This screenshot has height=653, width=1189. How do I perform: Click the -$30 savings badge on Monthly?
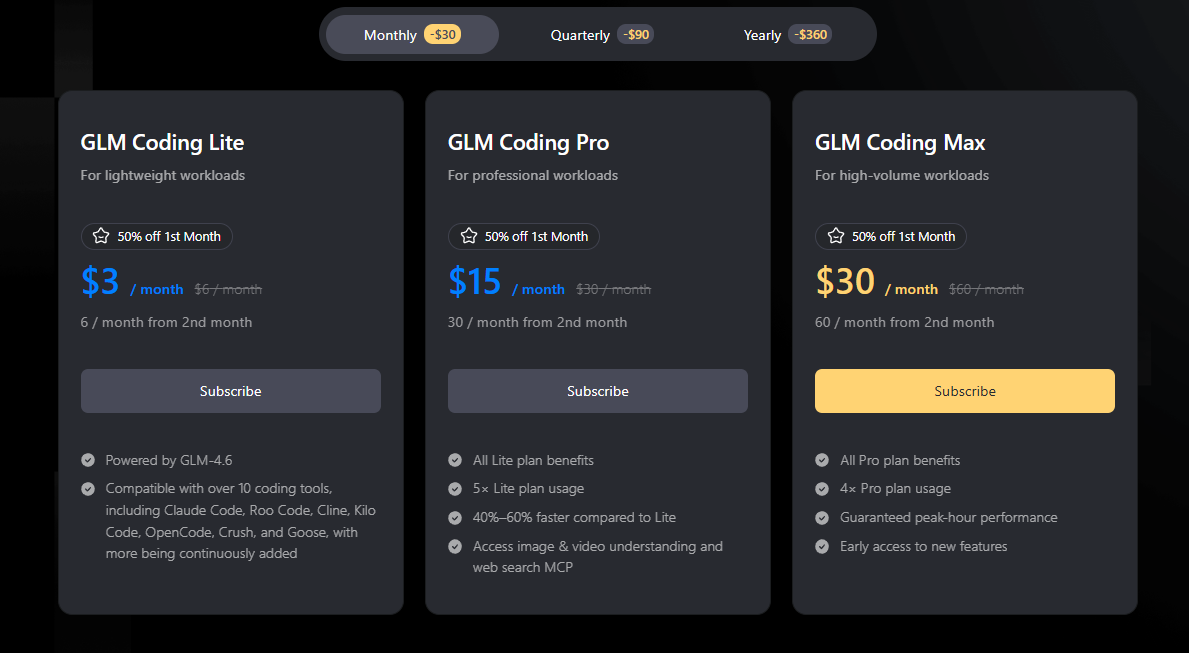pos(442,35)
